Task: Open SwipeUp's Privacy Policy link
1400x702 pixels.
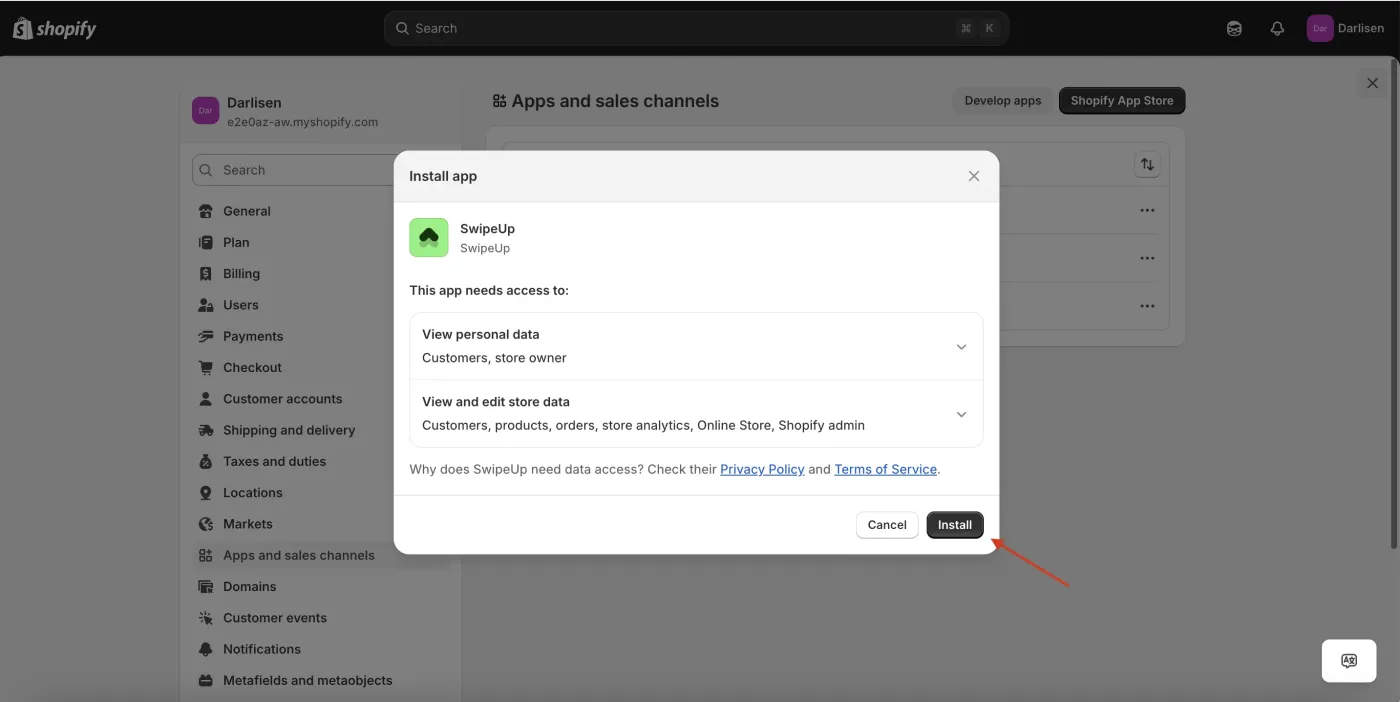Action: (762, 469)
